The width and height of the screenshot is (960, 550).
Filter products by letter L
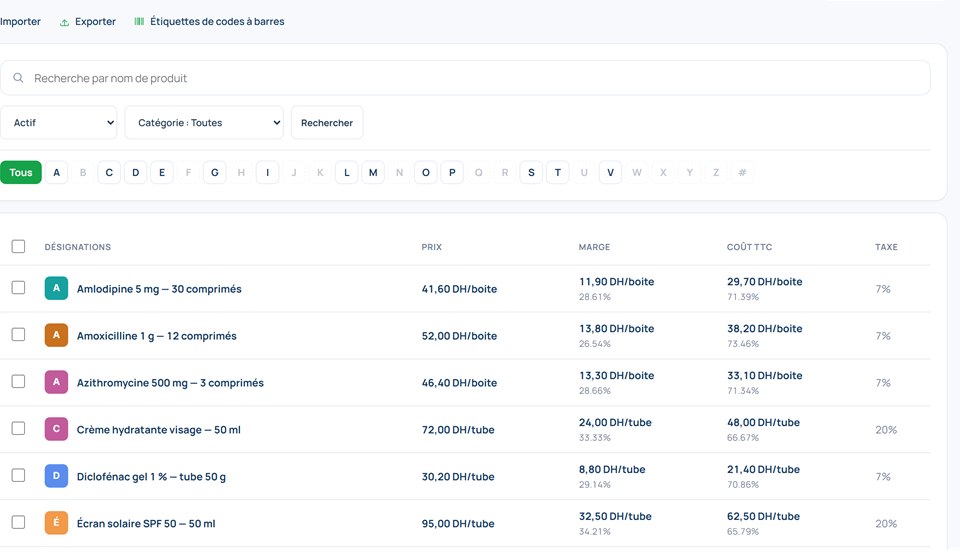click(347, 172)
